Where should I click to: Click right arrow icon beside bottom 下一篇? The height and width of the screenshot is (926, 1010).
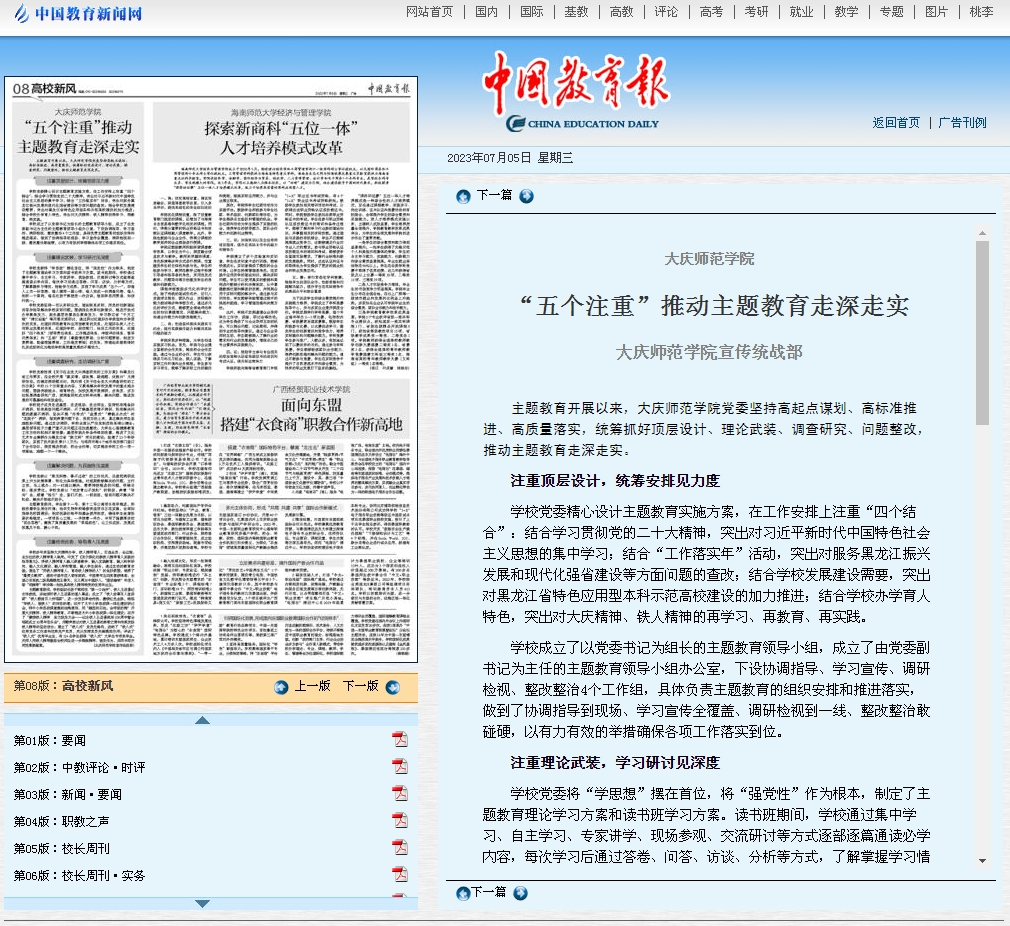(520, 893)
